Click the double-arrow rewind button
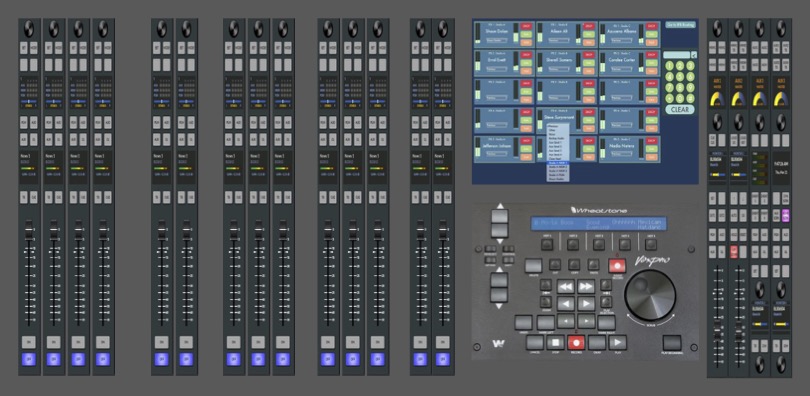810x396 pixels. point(566,287)
